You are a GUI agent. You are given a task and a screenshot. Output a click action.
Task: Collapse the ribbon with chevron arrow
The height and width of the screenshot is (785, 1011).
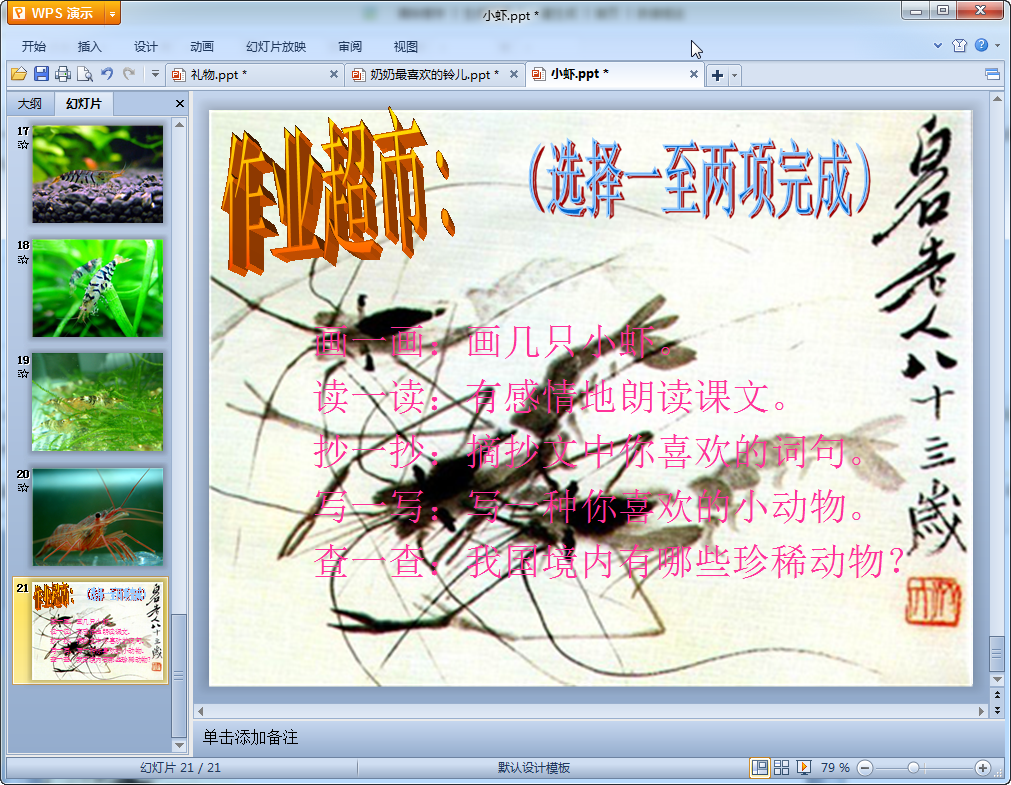(x=937, y=45)
